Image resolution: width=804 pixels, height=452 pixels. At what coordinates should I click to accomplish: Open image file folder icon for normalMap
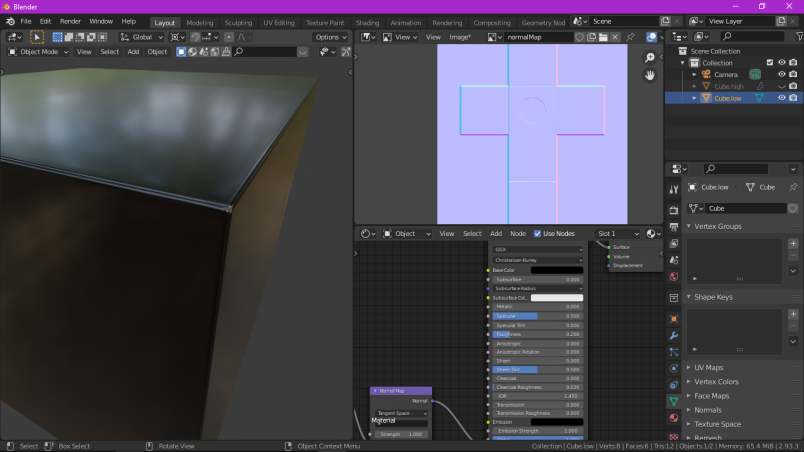point(603,37)
